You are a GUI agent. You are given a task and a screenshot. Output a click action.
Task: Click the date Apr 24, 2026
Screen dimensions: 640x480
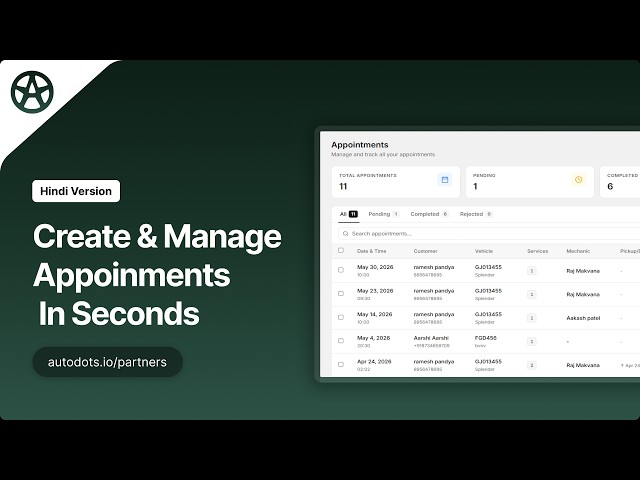click(374, 362)
